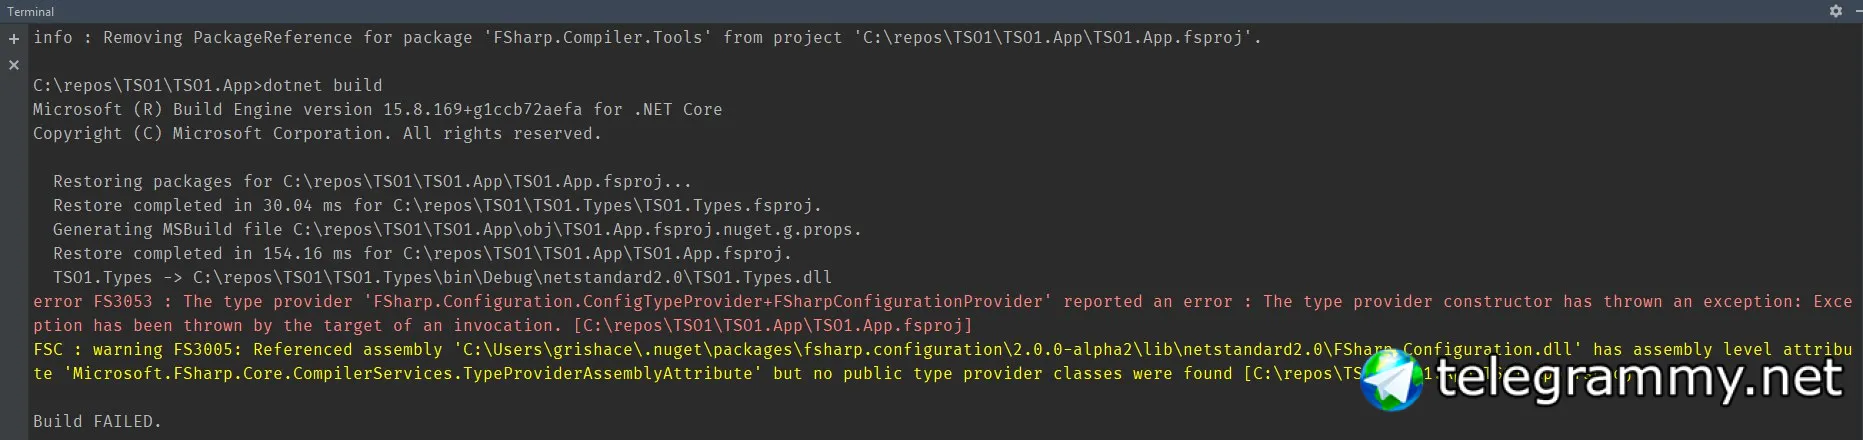Click the "Build FAILED." message
Image resolution: width=1863 pixels, height=440 pixels.
97,422
